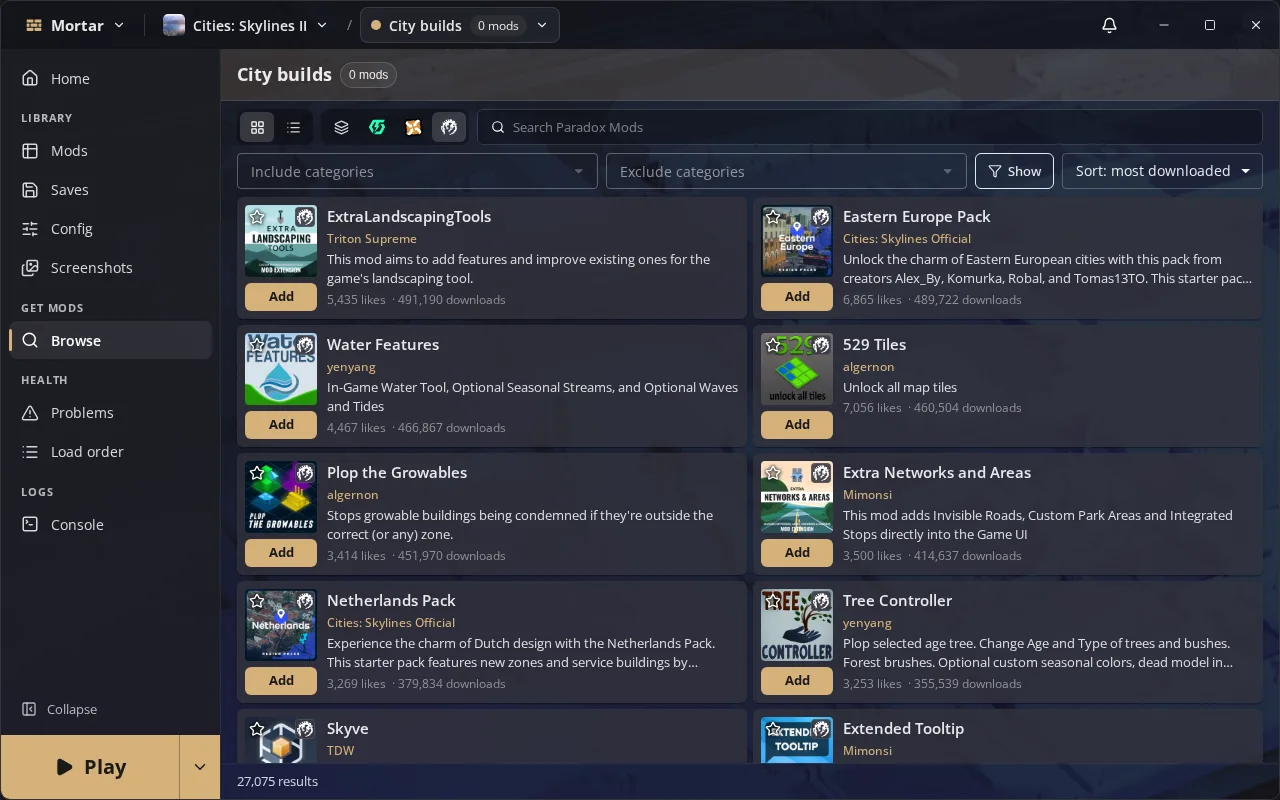Click the Cities: Skylines II game icon

point(174,25)
